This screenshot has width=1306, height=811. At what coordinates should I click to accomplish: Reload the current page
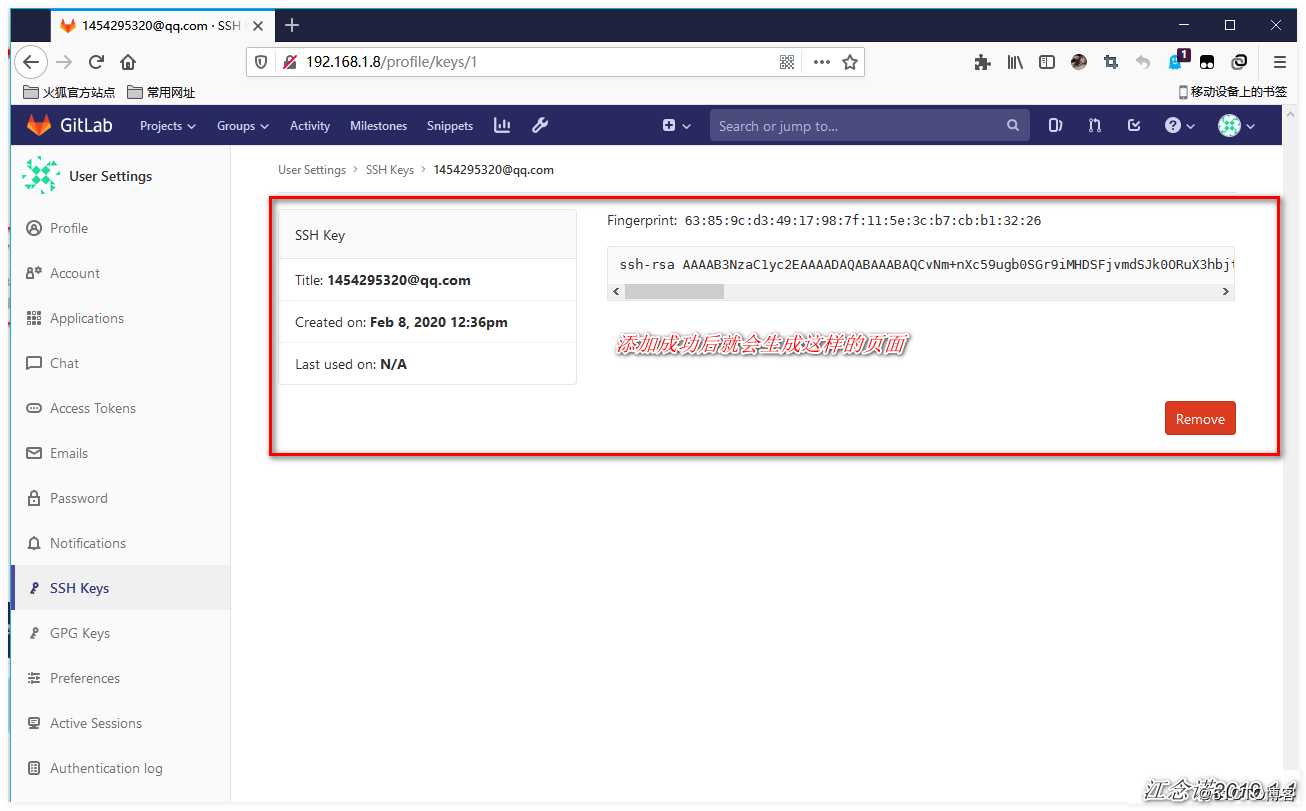pyautogui.click(x=97, y=62)
